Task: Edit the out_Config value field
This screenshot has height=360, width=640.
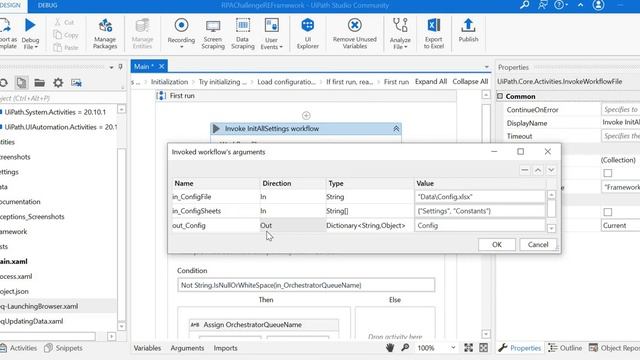Action: tap(480, 225)
